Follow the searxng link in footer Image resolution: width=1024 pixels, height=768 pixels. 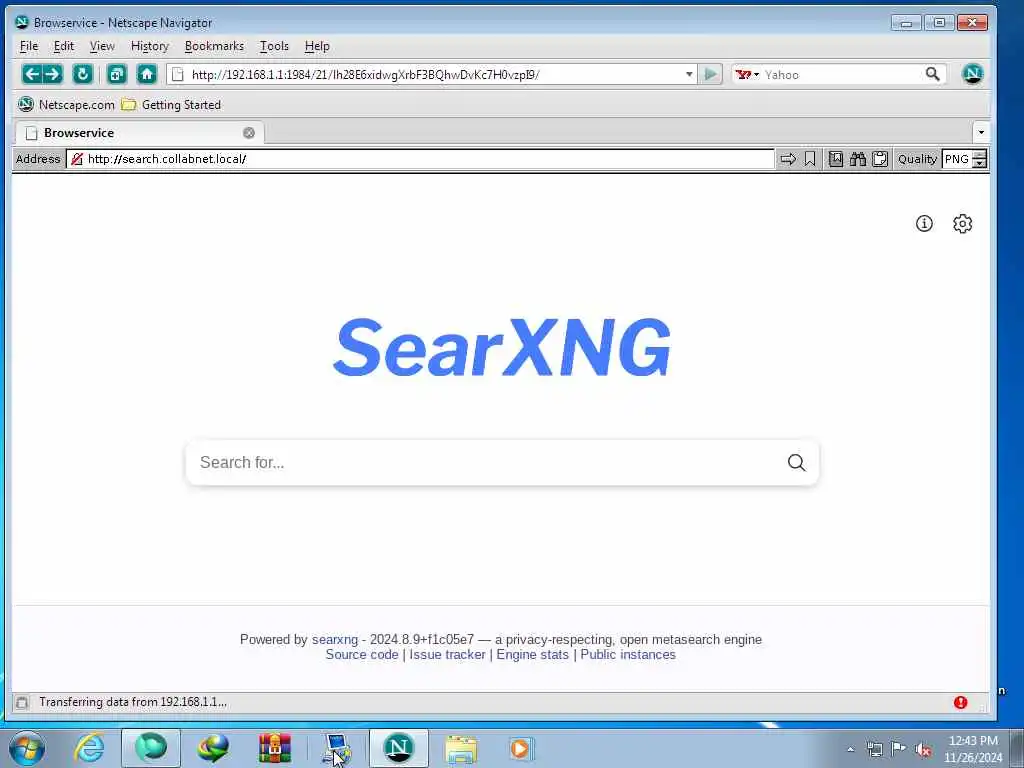click(334, 639)
